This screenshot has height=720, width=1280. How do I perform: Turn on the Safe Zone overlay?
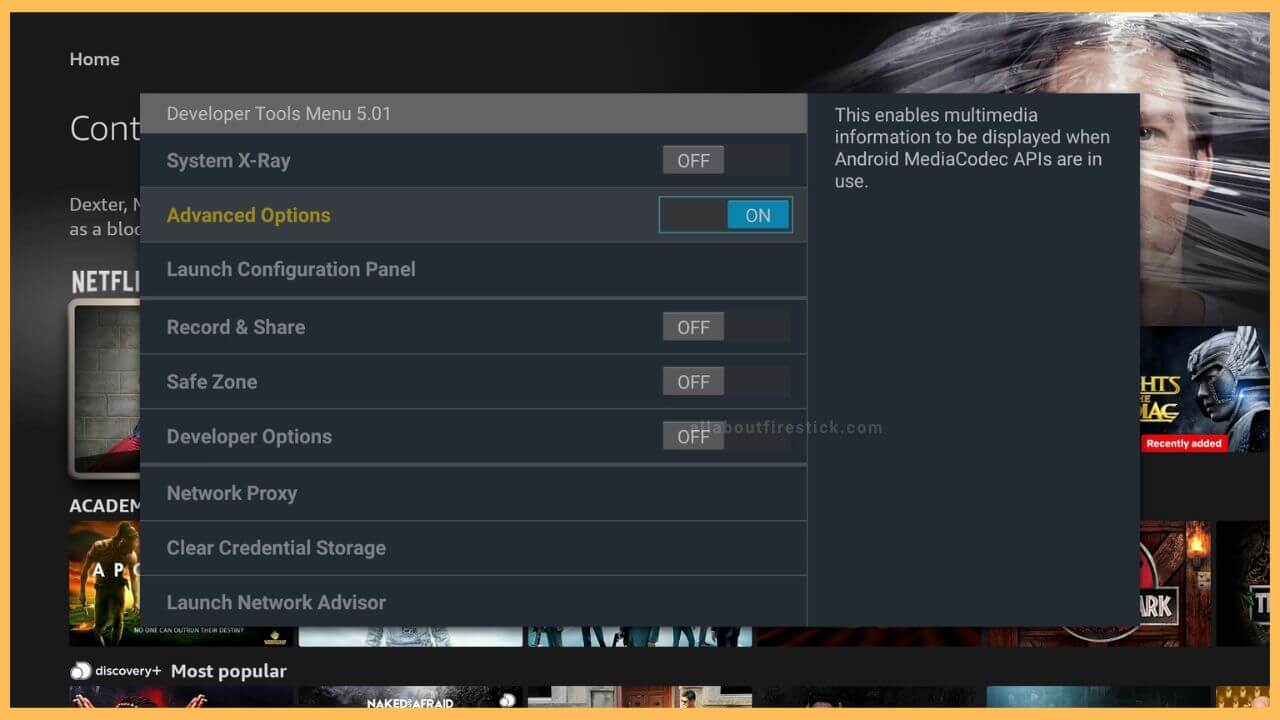click(x=693, y=381)
